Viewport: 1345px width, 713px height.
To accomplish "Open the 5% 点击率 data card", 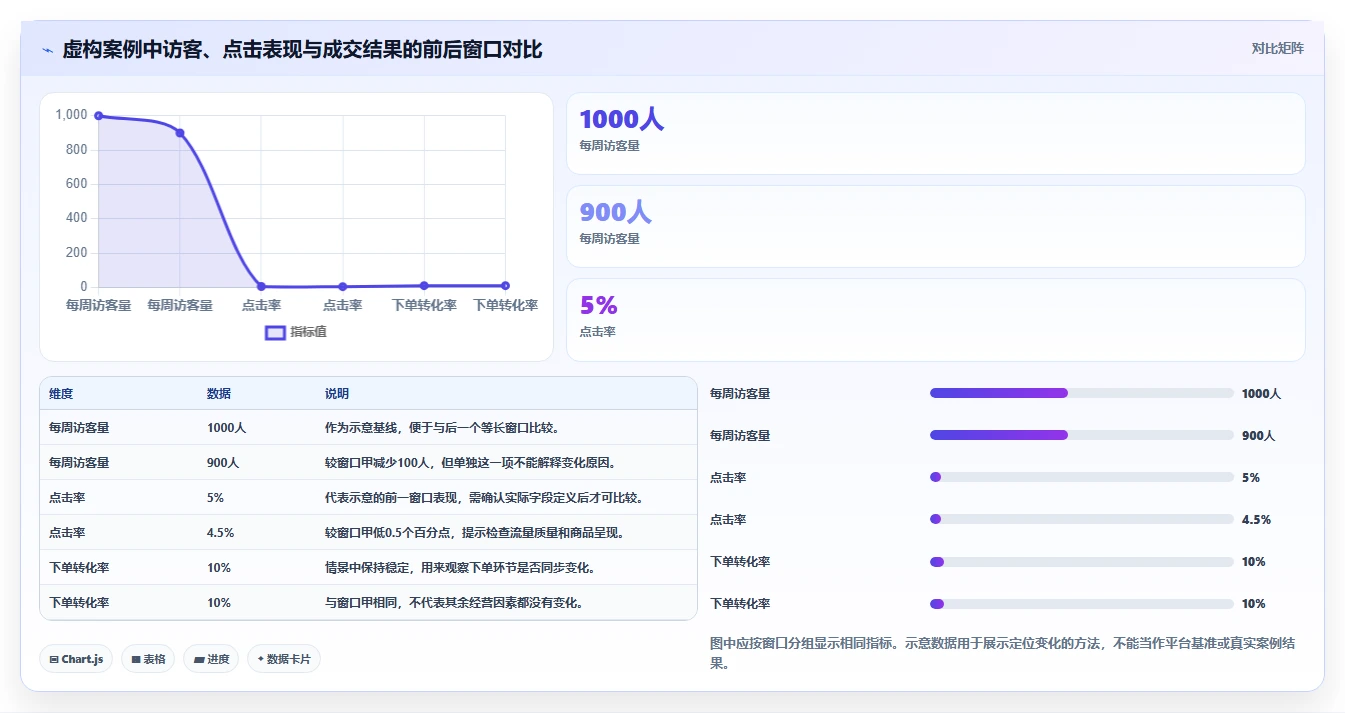I will pyautogui.click(x=936, y=320).
